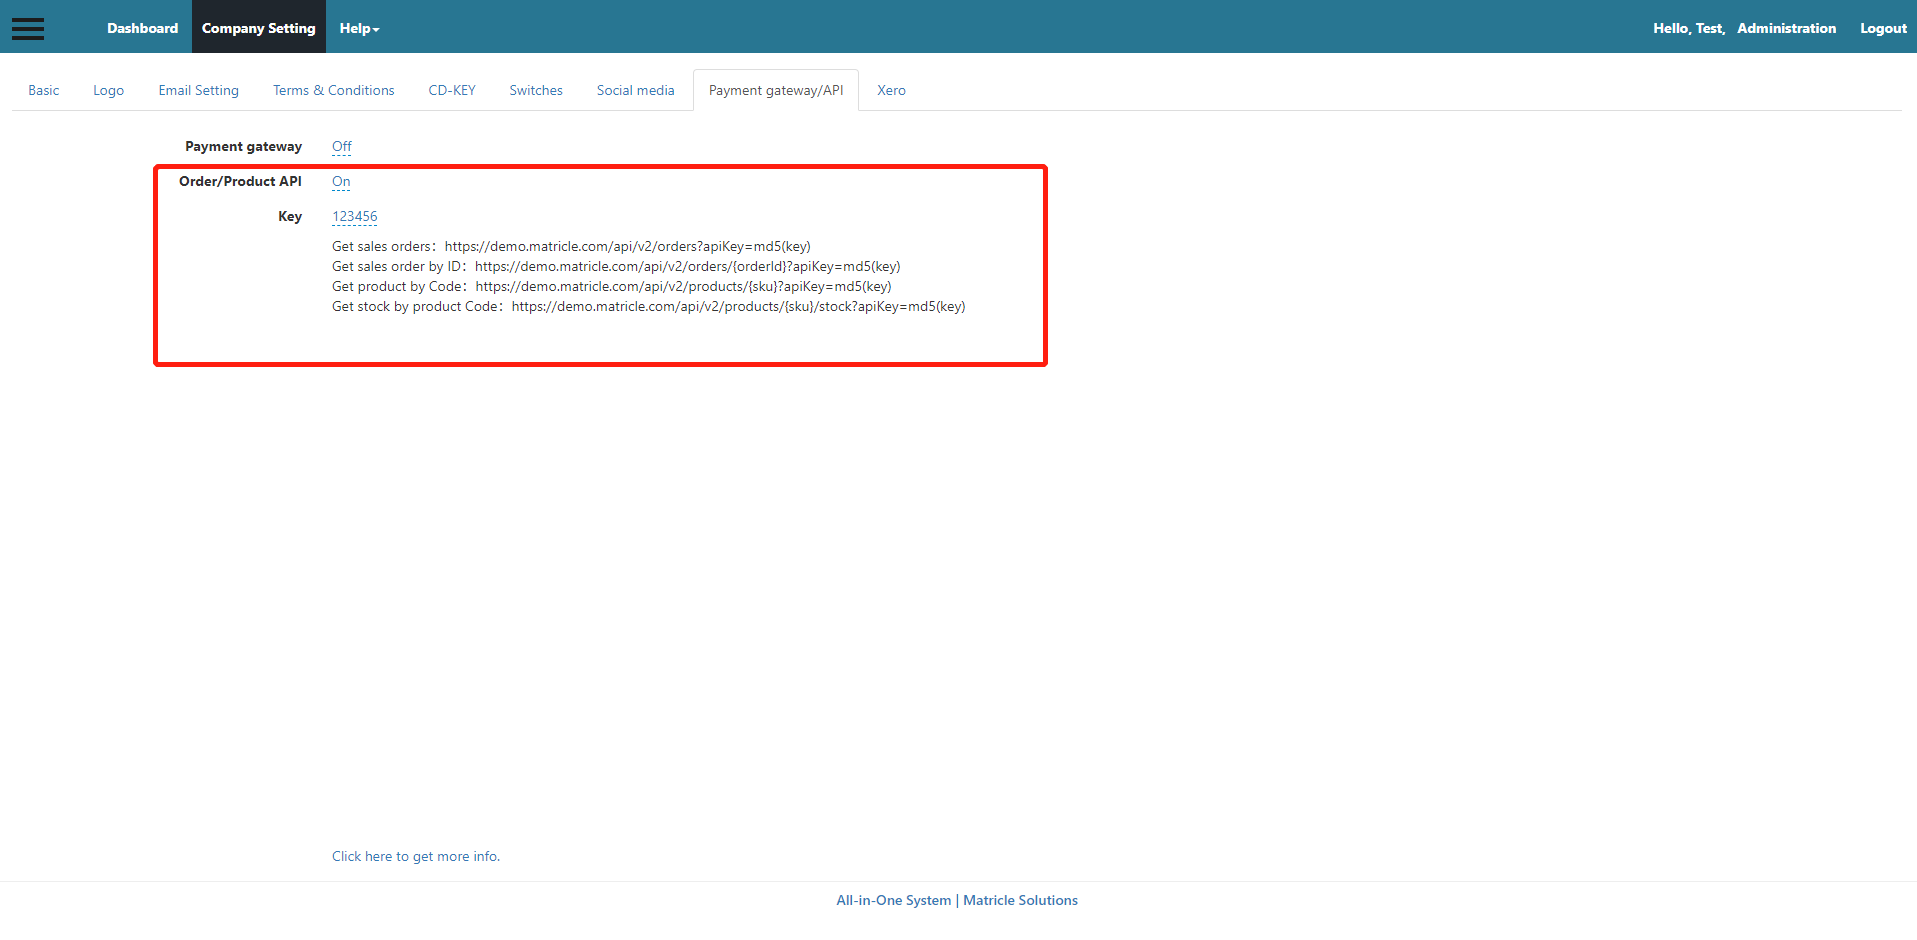Open Matricle Solutions footer link
The image size is (1917, 940).
pos(1020,900)
